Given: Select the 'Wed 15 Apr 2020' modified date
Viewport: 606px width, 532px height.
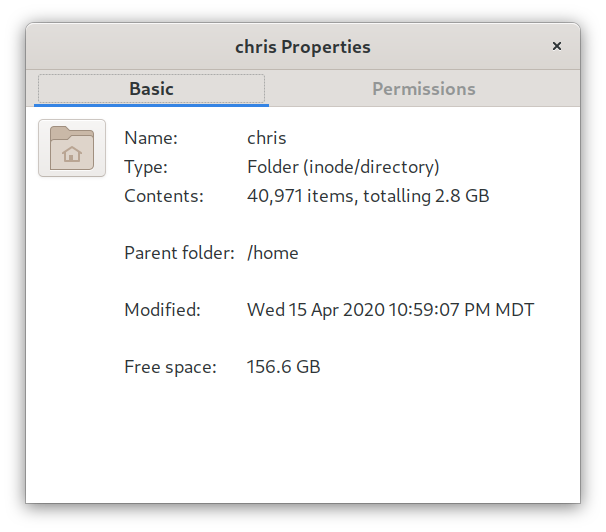Looking at the screenshot, I should 316,310.
